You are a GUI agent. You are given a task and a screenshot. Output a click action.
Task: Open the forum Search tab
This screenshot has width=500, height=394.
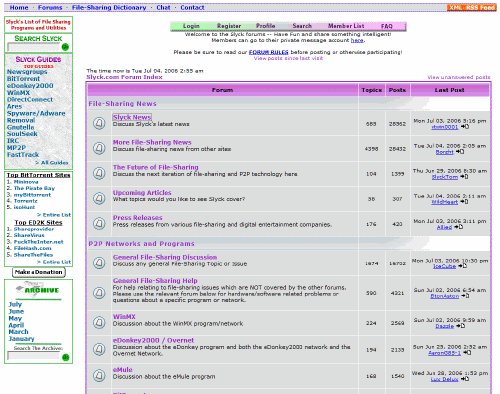pos(302,26)
